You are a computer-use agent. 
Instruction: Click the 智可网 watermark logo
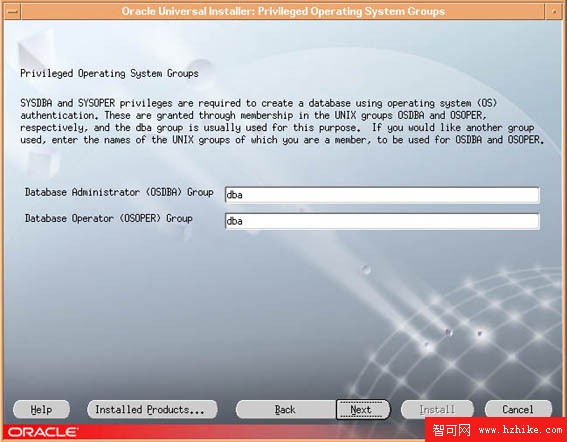(452, 430)
